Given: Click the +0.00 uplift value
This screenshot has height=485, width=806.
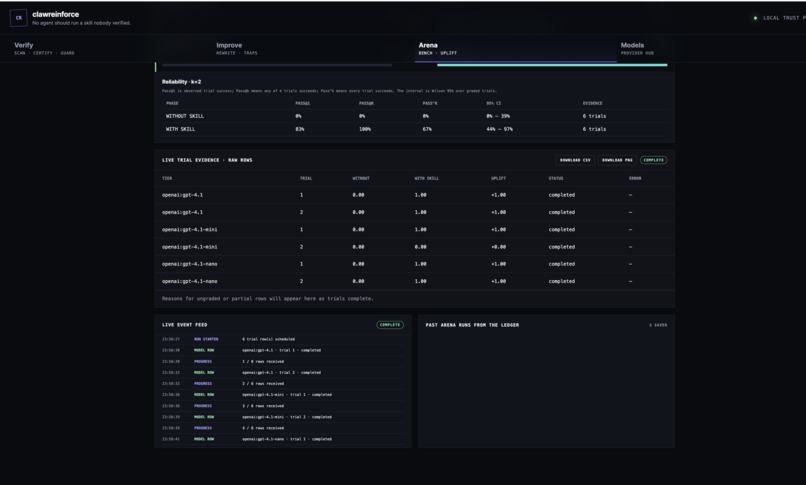Looking at the screenshot, I should 498,247.
